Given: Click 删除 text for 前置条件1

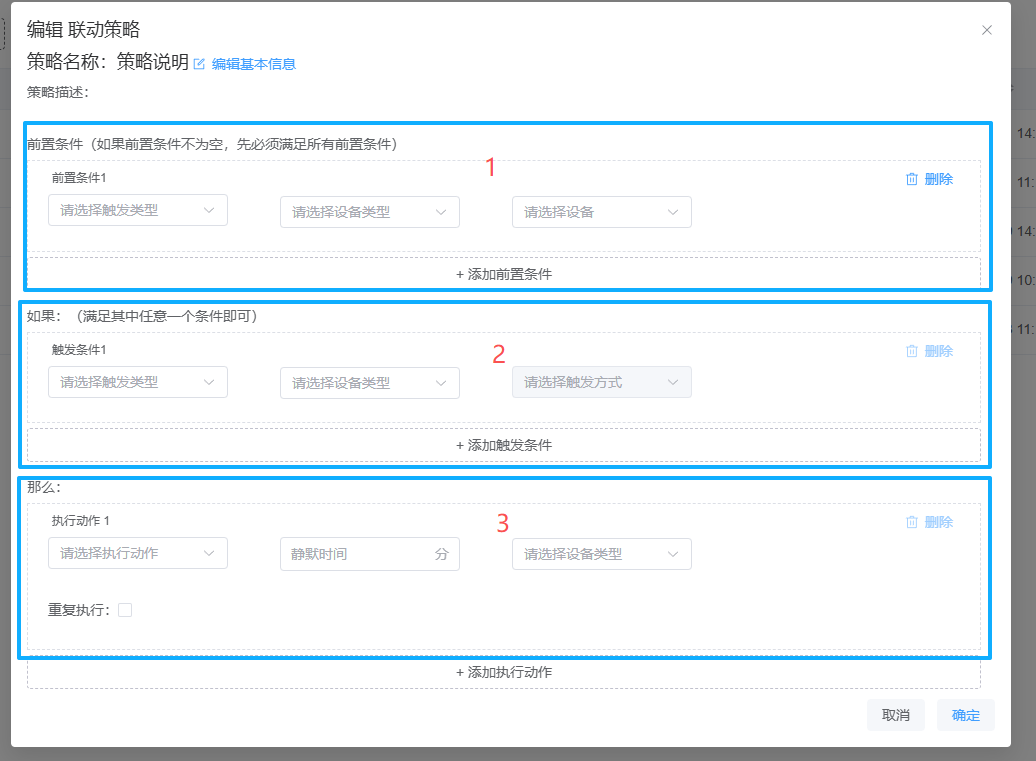Looking at the screenshot, I should tap(939, 179).
